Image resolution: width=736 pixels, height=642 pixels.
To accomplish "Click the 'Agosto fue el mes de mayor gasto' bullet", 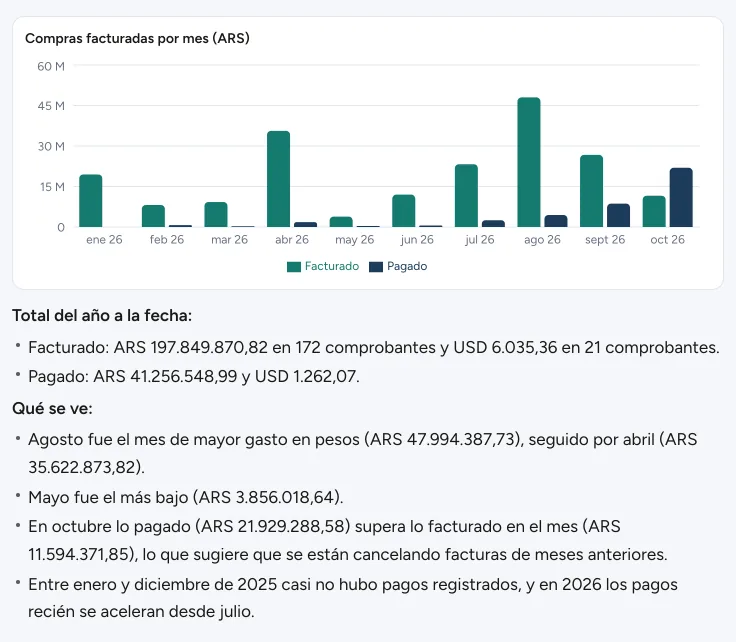I will coord(362,453).
